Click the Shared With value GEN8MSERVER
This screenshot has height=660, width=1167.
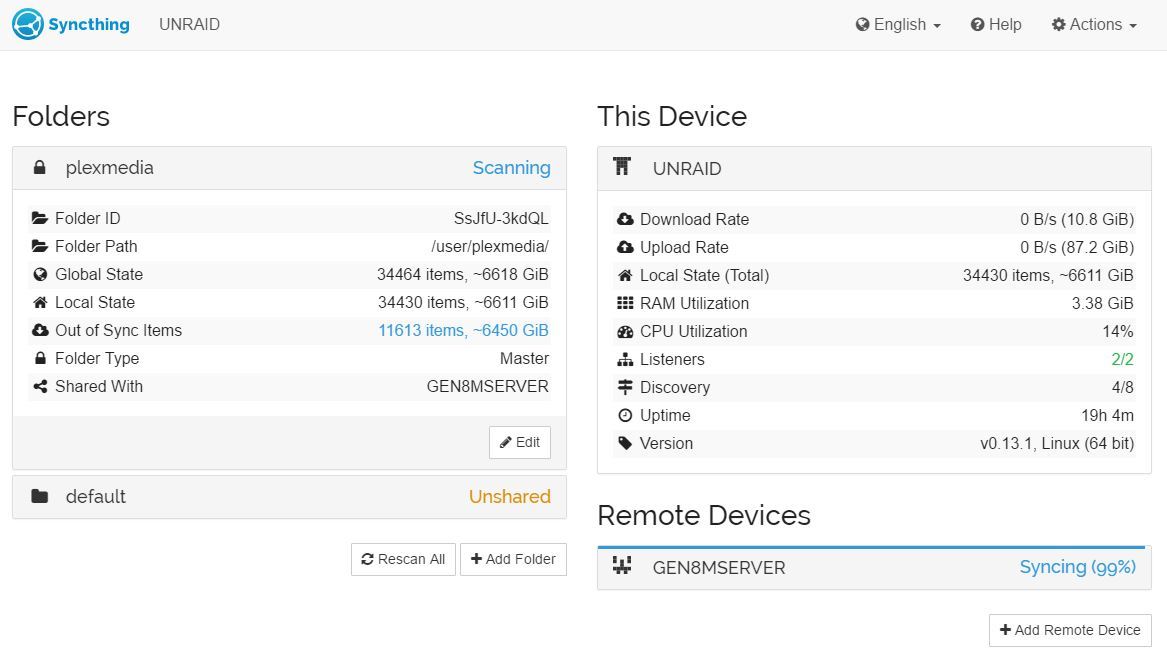coord(487,386)
